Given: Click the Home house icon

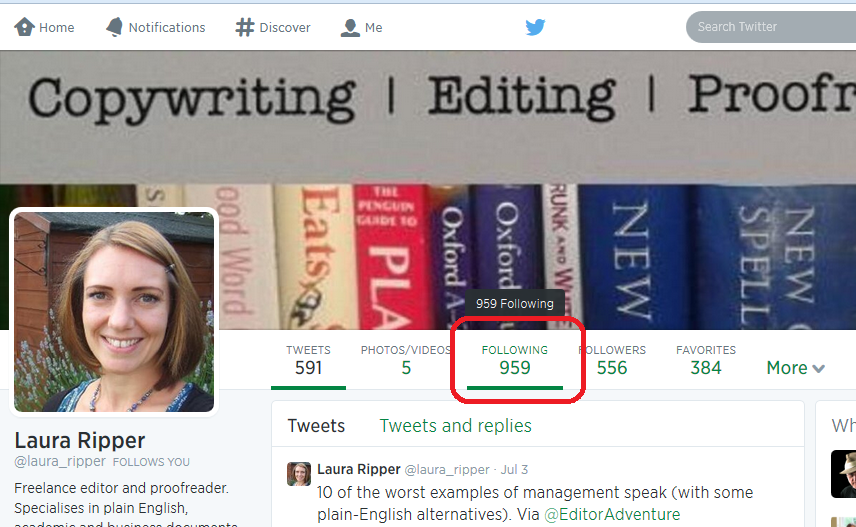Looking at the screenshot, I should point(25,27).
